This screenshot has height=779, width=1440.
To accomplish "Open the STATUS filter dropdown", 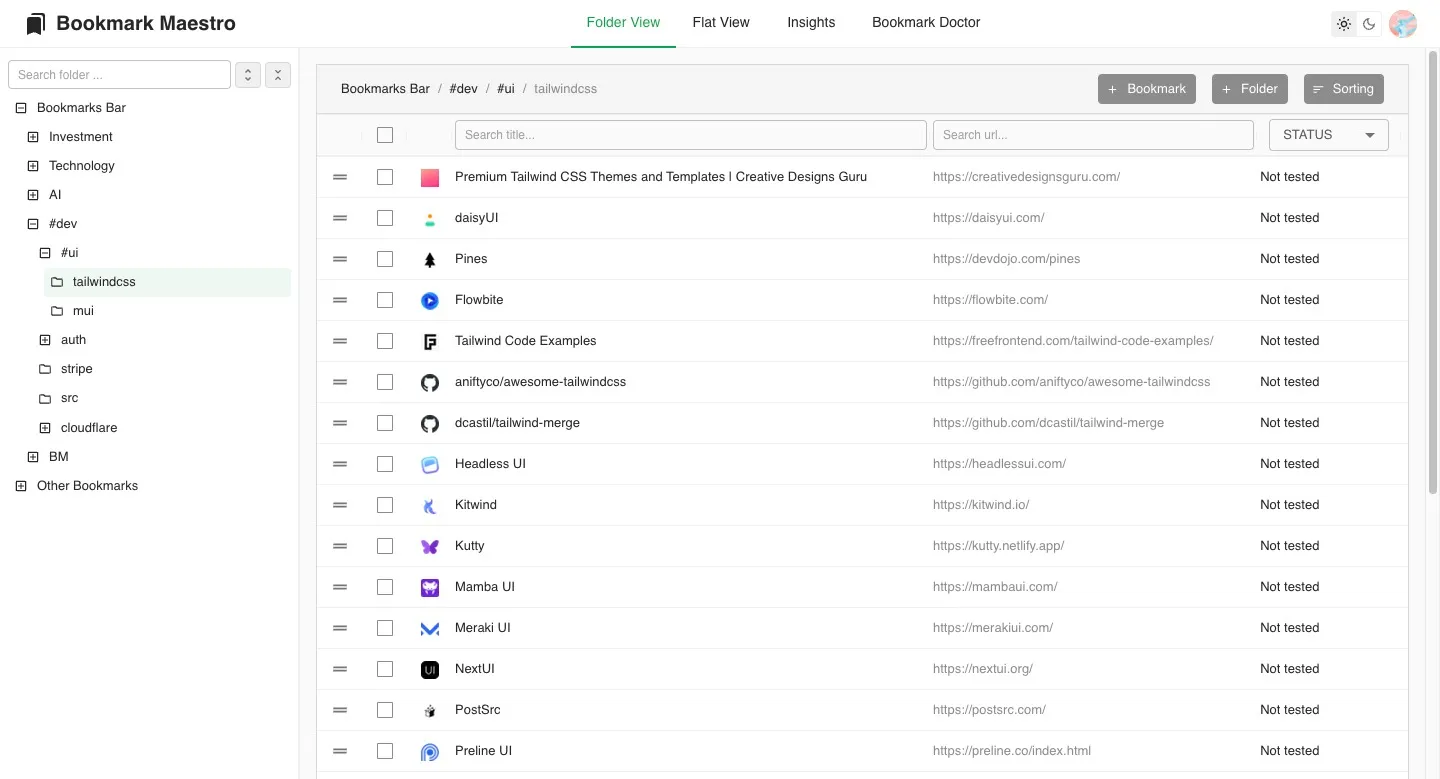I will tap(1328, 135).
